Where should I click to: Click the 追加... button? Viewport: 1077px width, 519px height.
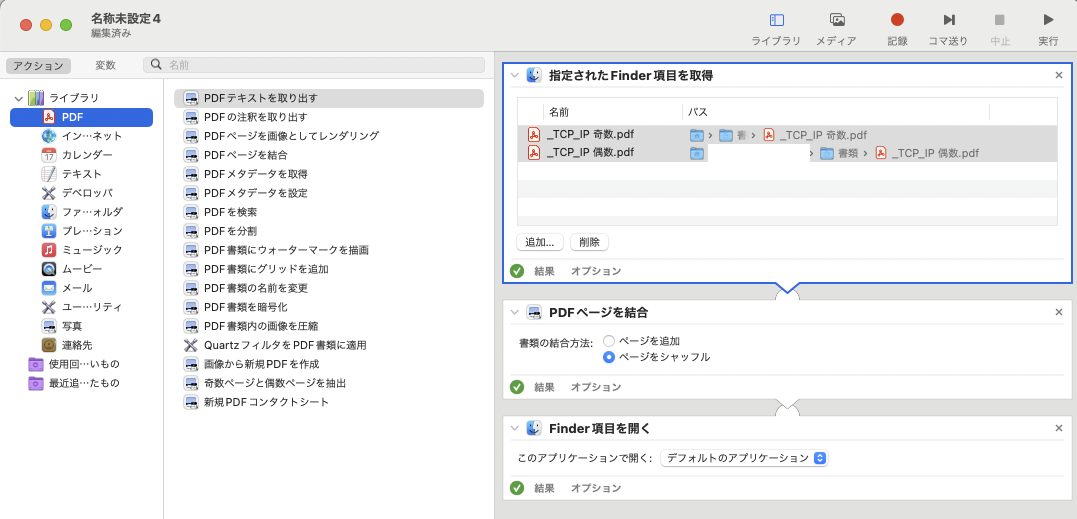539,242
